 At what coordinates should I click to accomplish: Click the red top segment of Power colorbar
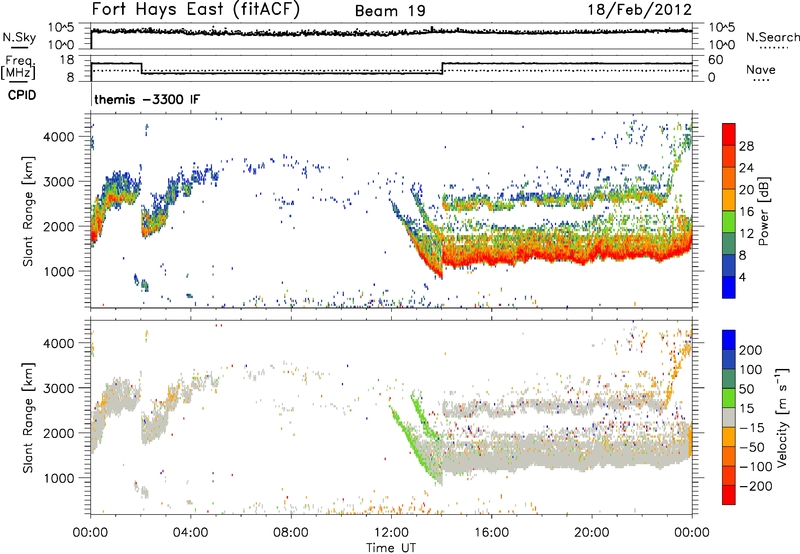pyautogui.click(x=729, y=134)
